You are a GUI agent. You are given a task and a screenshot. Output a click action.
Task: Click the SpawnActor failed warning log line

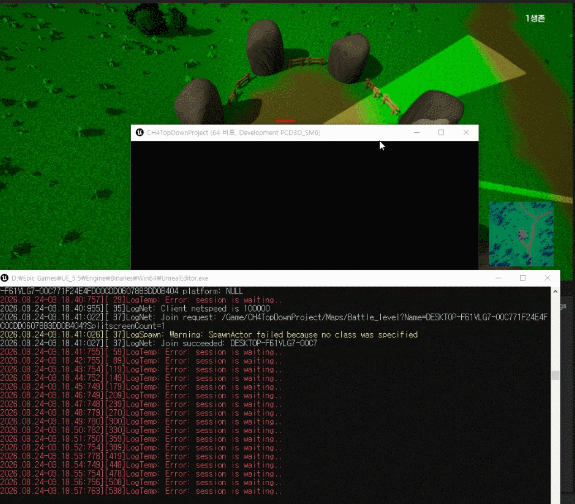(209, 335)
